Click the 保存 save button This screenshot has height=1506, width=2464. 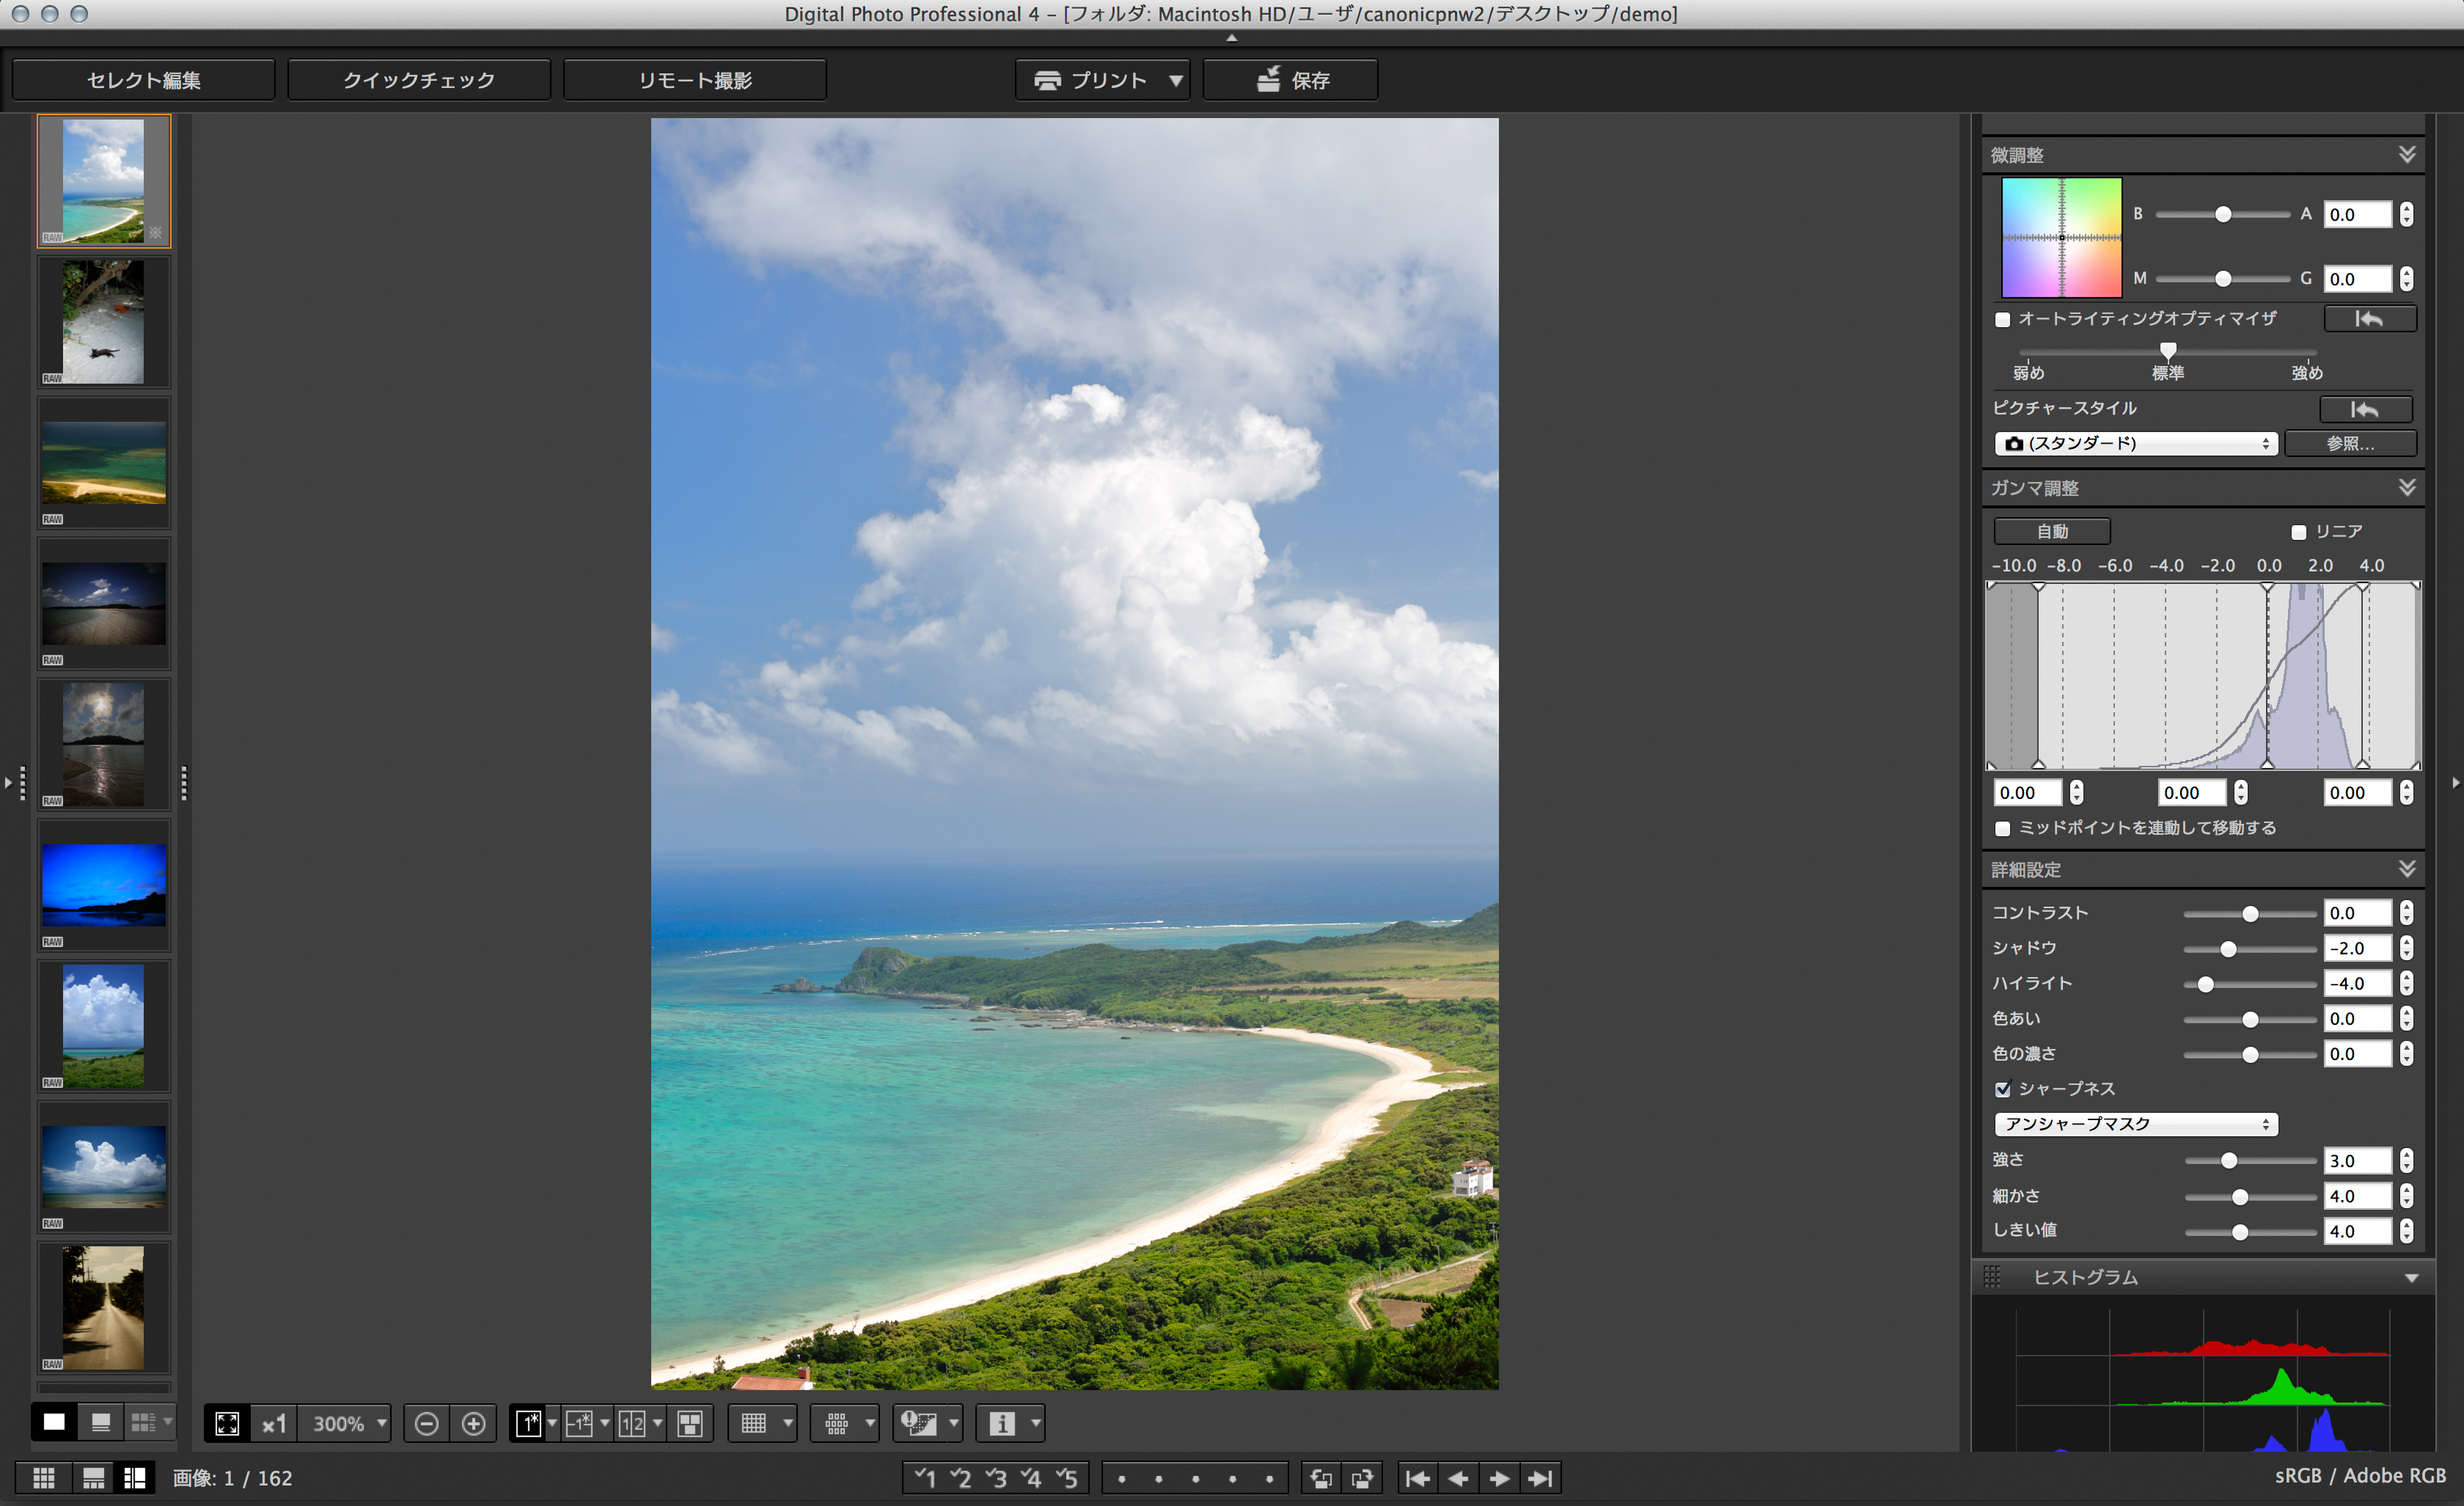coord(1290,80)
